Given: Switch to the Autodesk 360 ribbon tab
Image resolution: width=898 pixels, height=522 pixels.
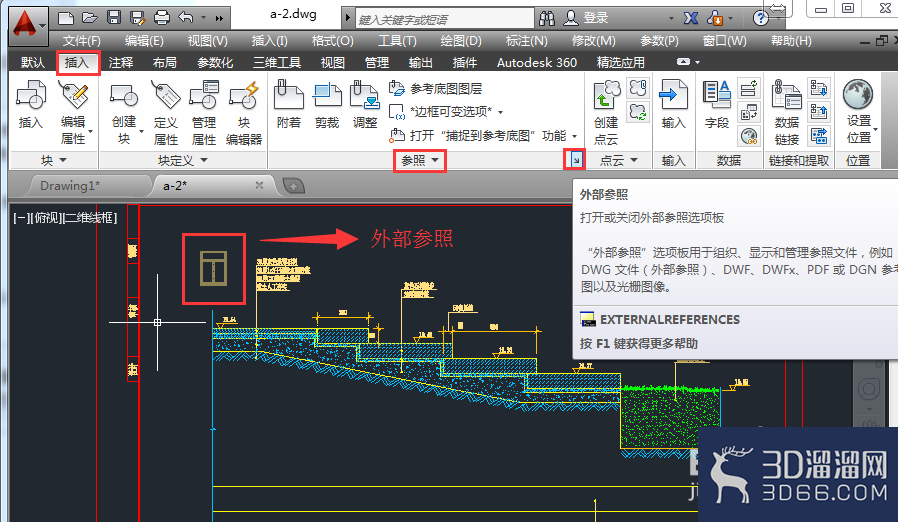Looking at the screenshot, I should coord(537,62).
